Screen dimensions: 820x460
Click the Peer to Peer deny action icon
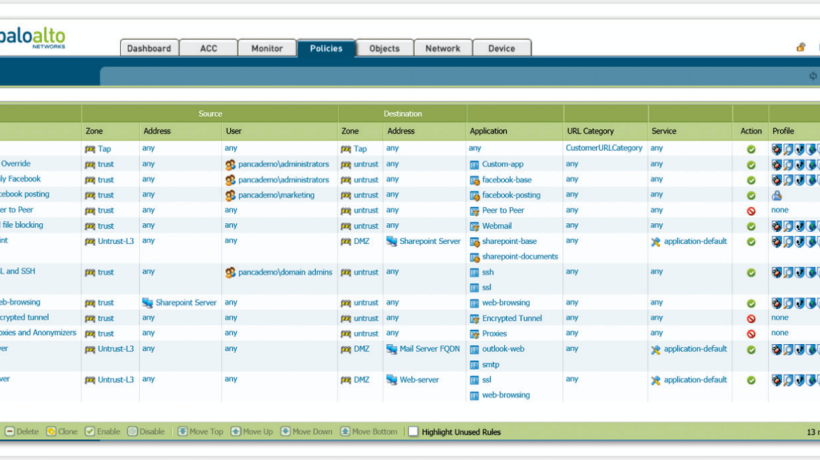[x=751, y=211]
